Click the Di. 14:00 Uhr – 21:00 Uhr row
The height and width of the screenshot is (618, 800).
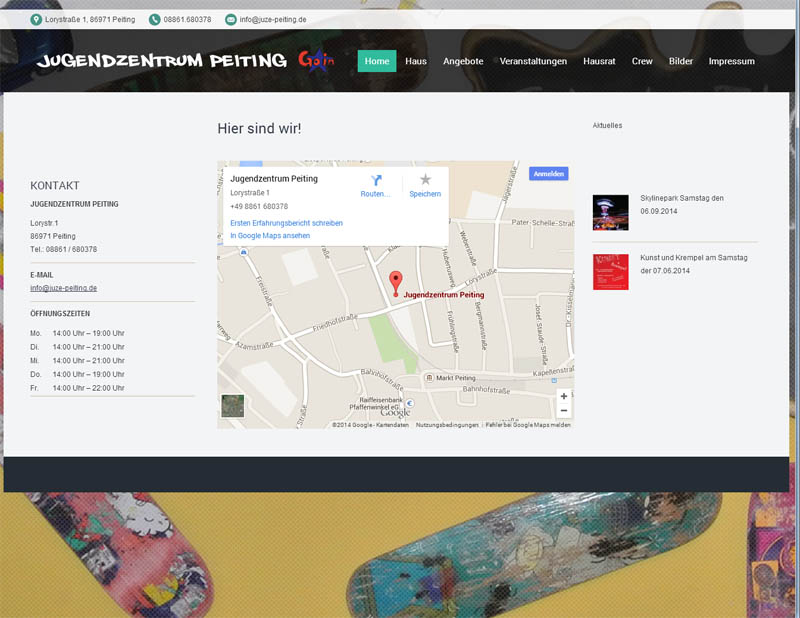pos(77,347)
